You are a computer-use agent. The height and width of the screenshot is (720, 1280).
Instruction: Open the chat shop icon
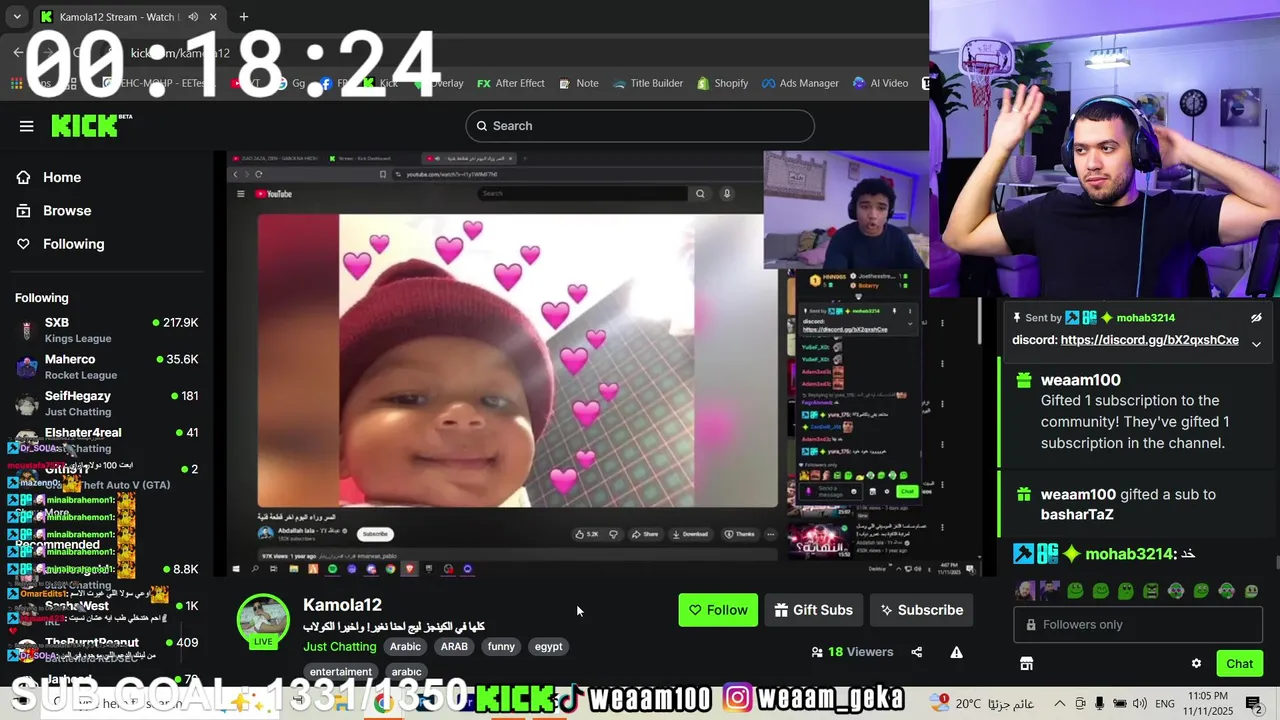coord(1026,664)
